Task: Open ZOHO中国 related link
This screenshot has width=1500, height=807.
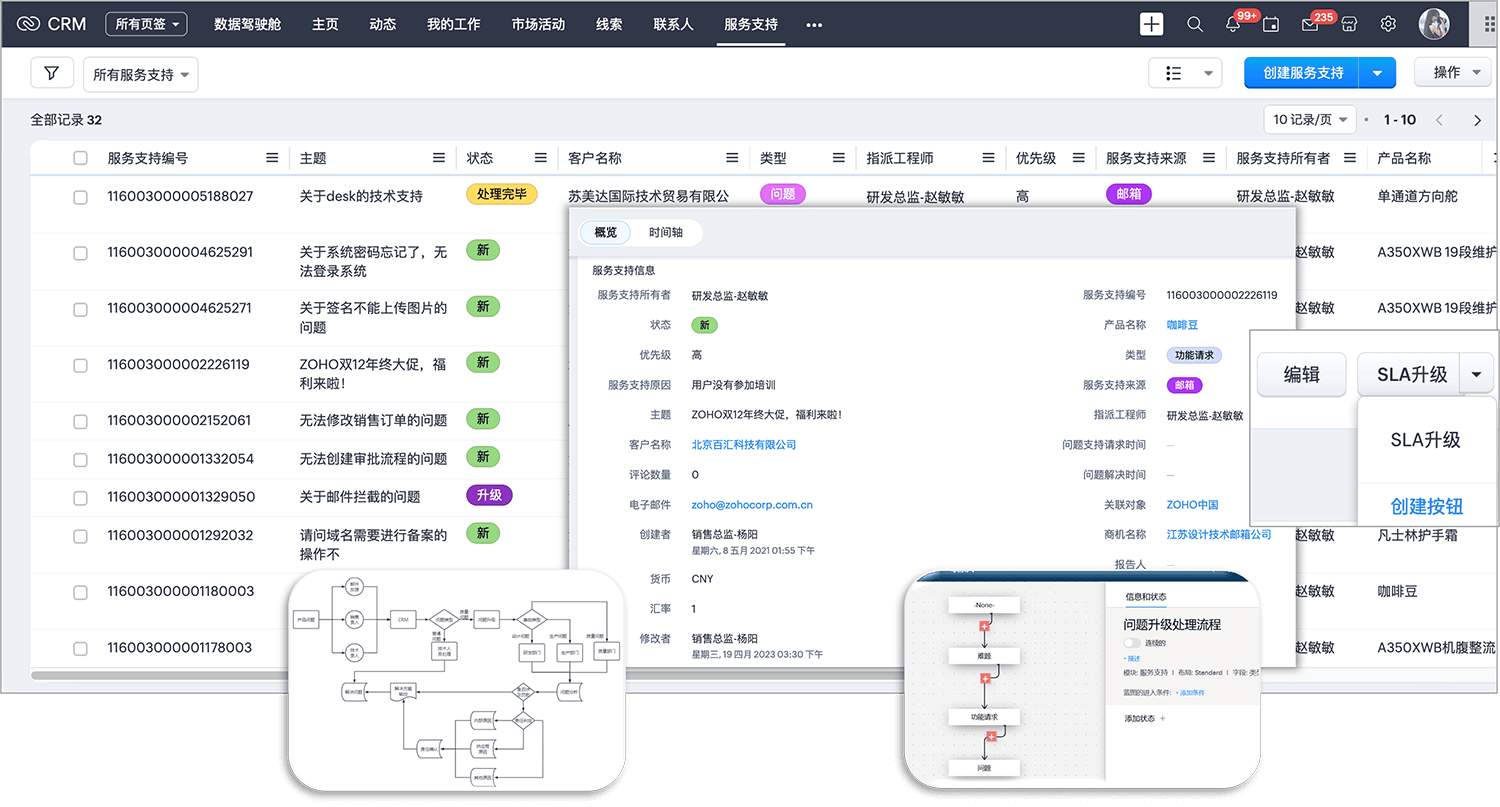Action: click(1192, 505)
